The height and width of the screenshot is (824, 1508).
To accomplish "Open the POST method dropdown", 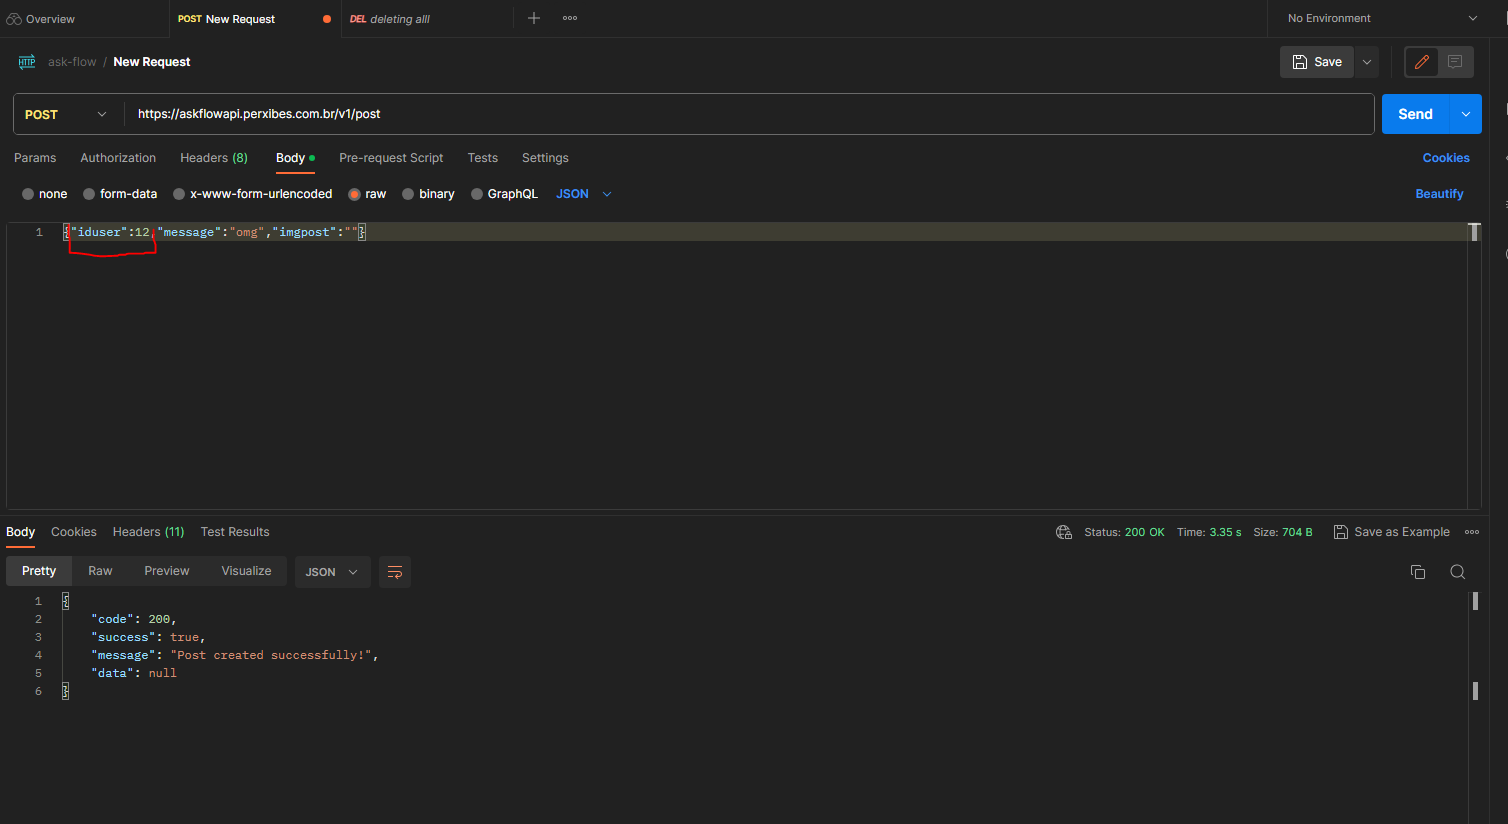I will (66, 114).
